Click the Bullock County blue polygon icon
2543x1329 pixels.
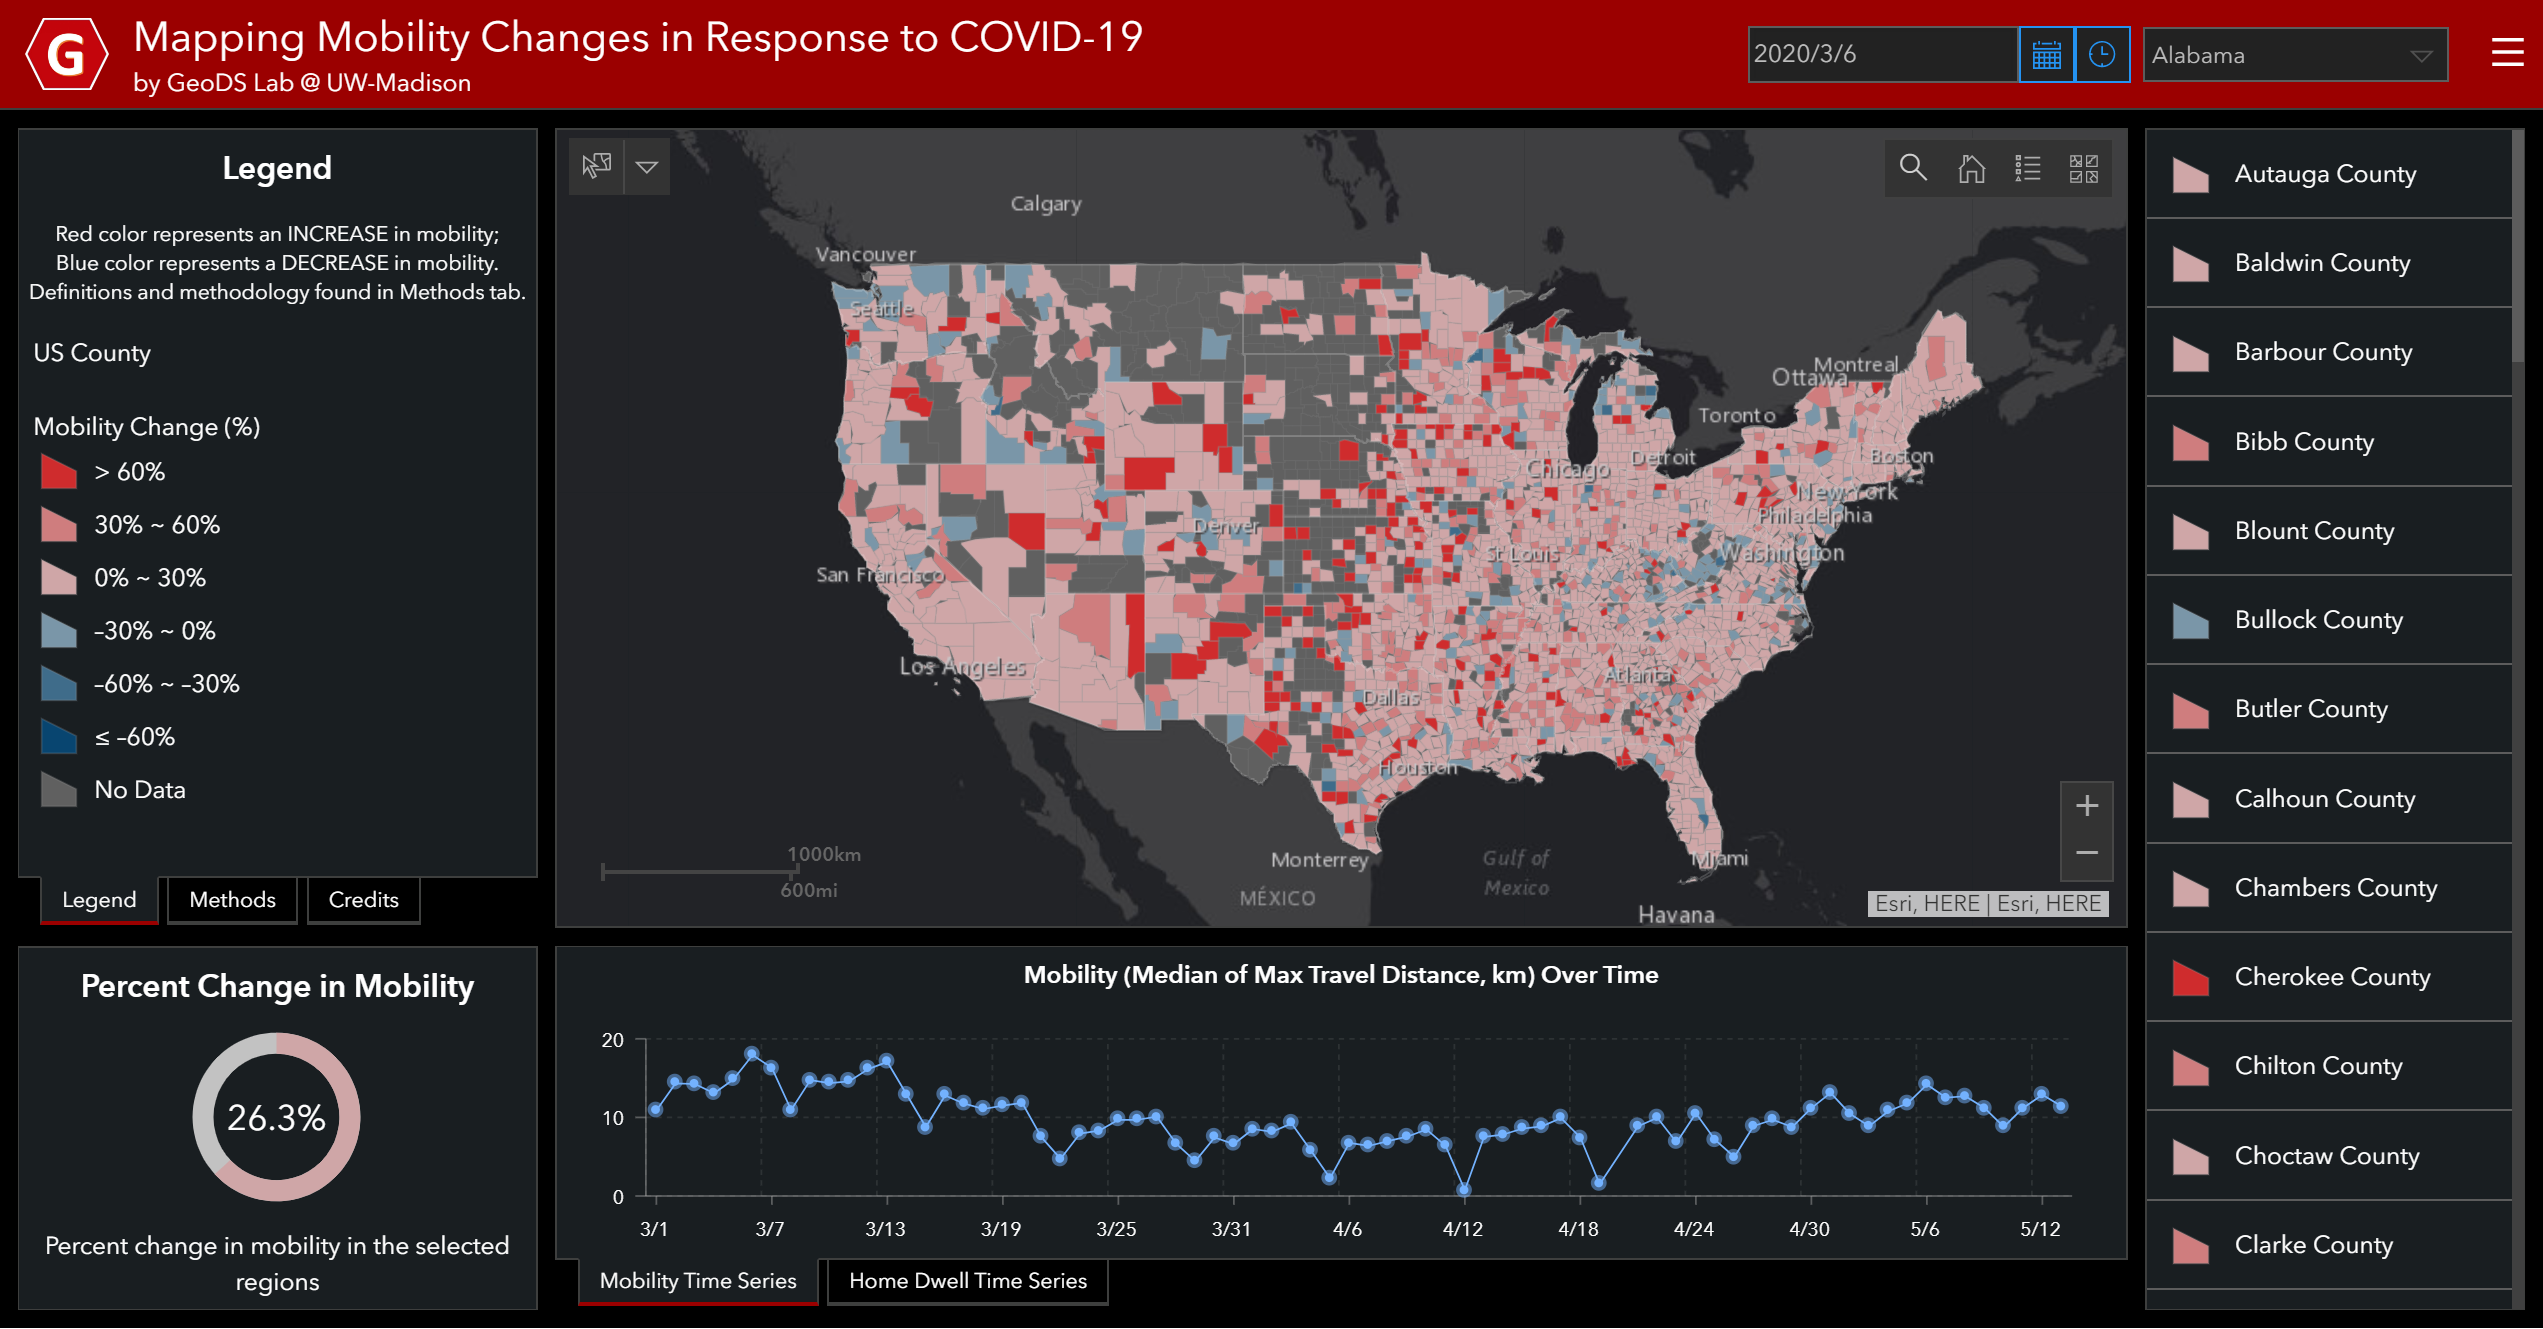tap(2190, 621)
